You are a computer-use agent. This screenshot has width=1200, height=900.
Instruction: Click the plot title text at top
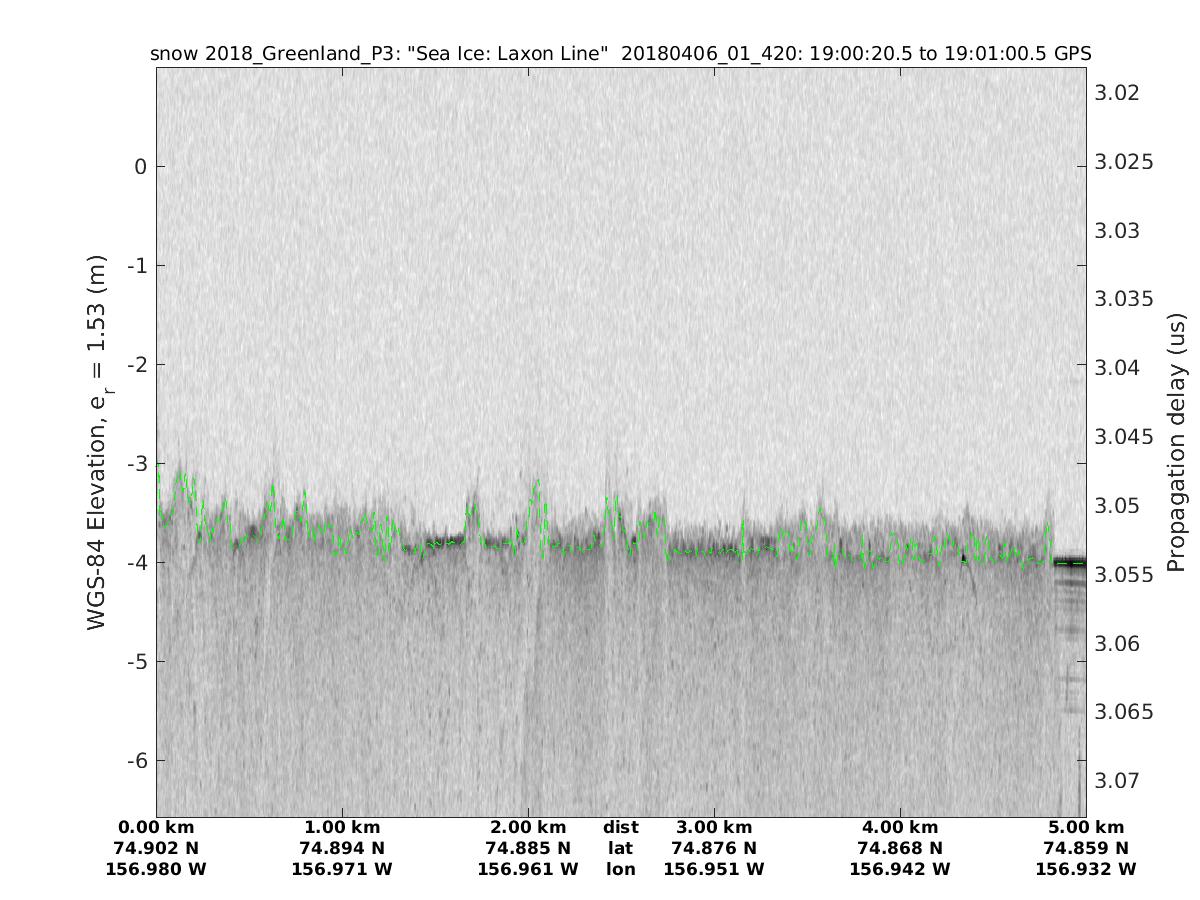[x=620, y=53]
